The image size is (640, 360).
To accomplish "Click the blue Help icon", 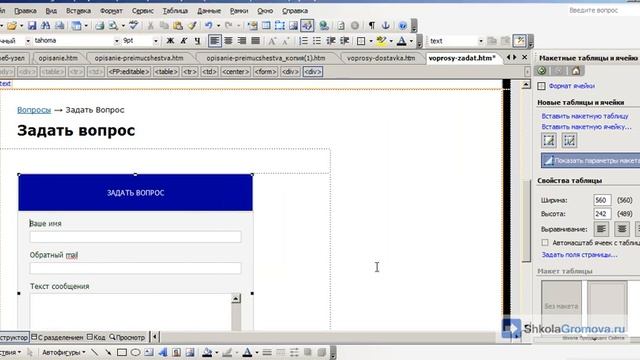I will tap(402, 26).
